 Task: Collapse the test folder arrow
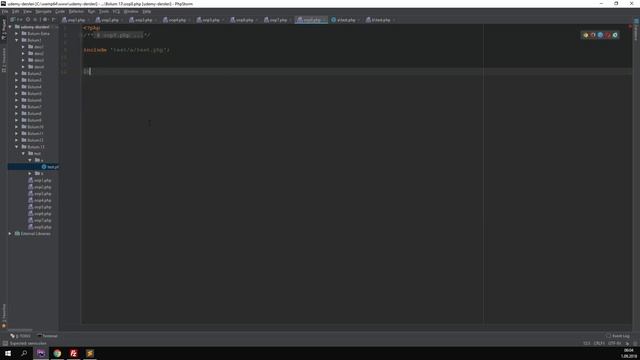(x=23, y=153)
